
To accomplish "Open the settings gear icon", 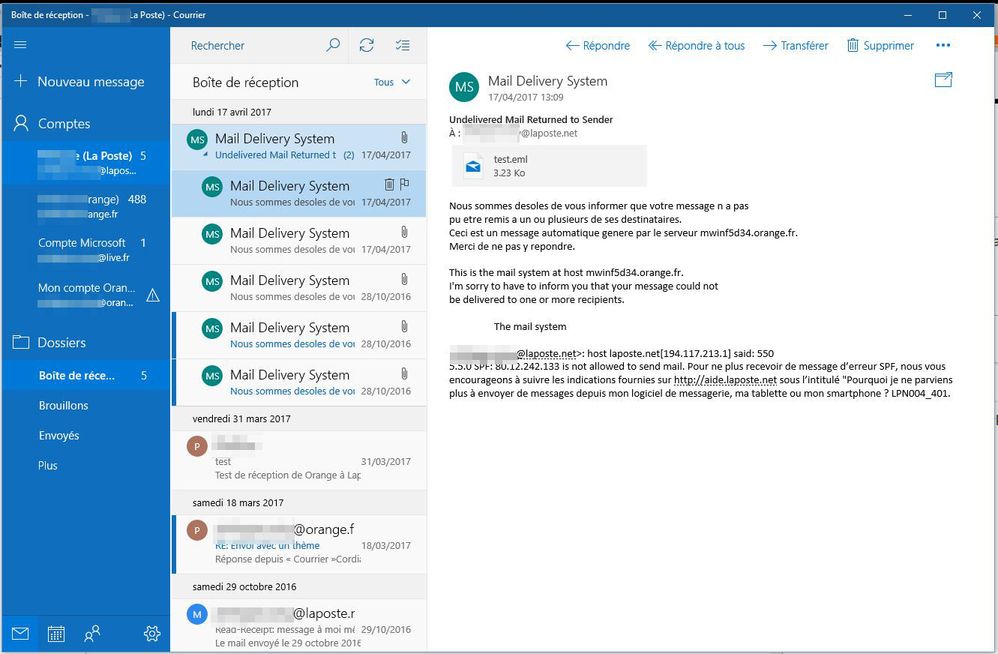I will (x=152, y=633).
